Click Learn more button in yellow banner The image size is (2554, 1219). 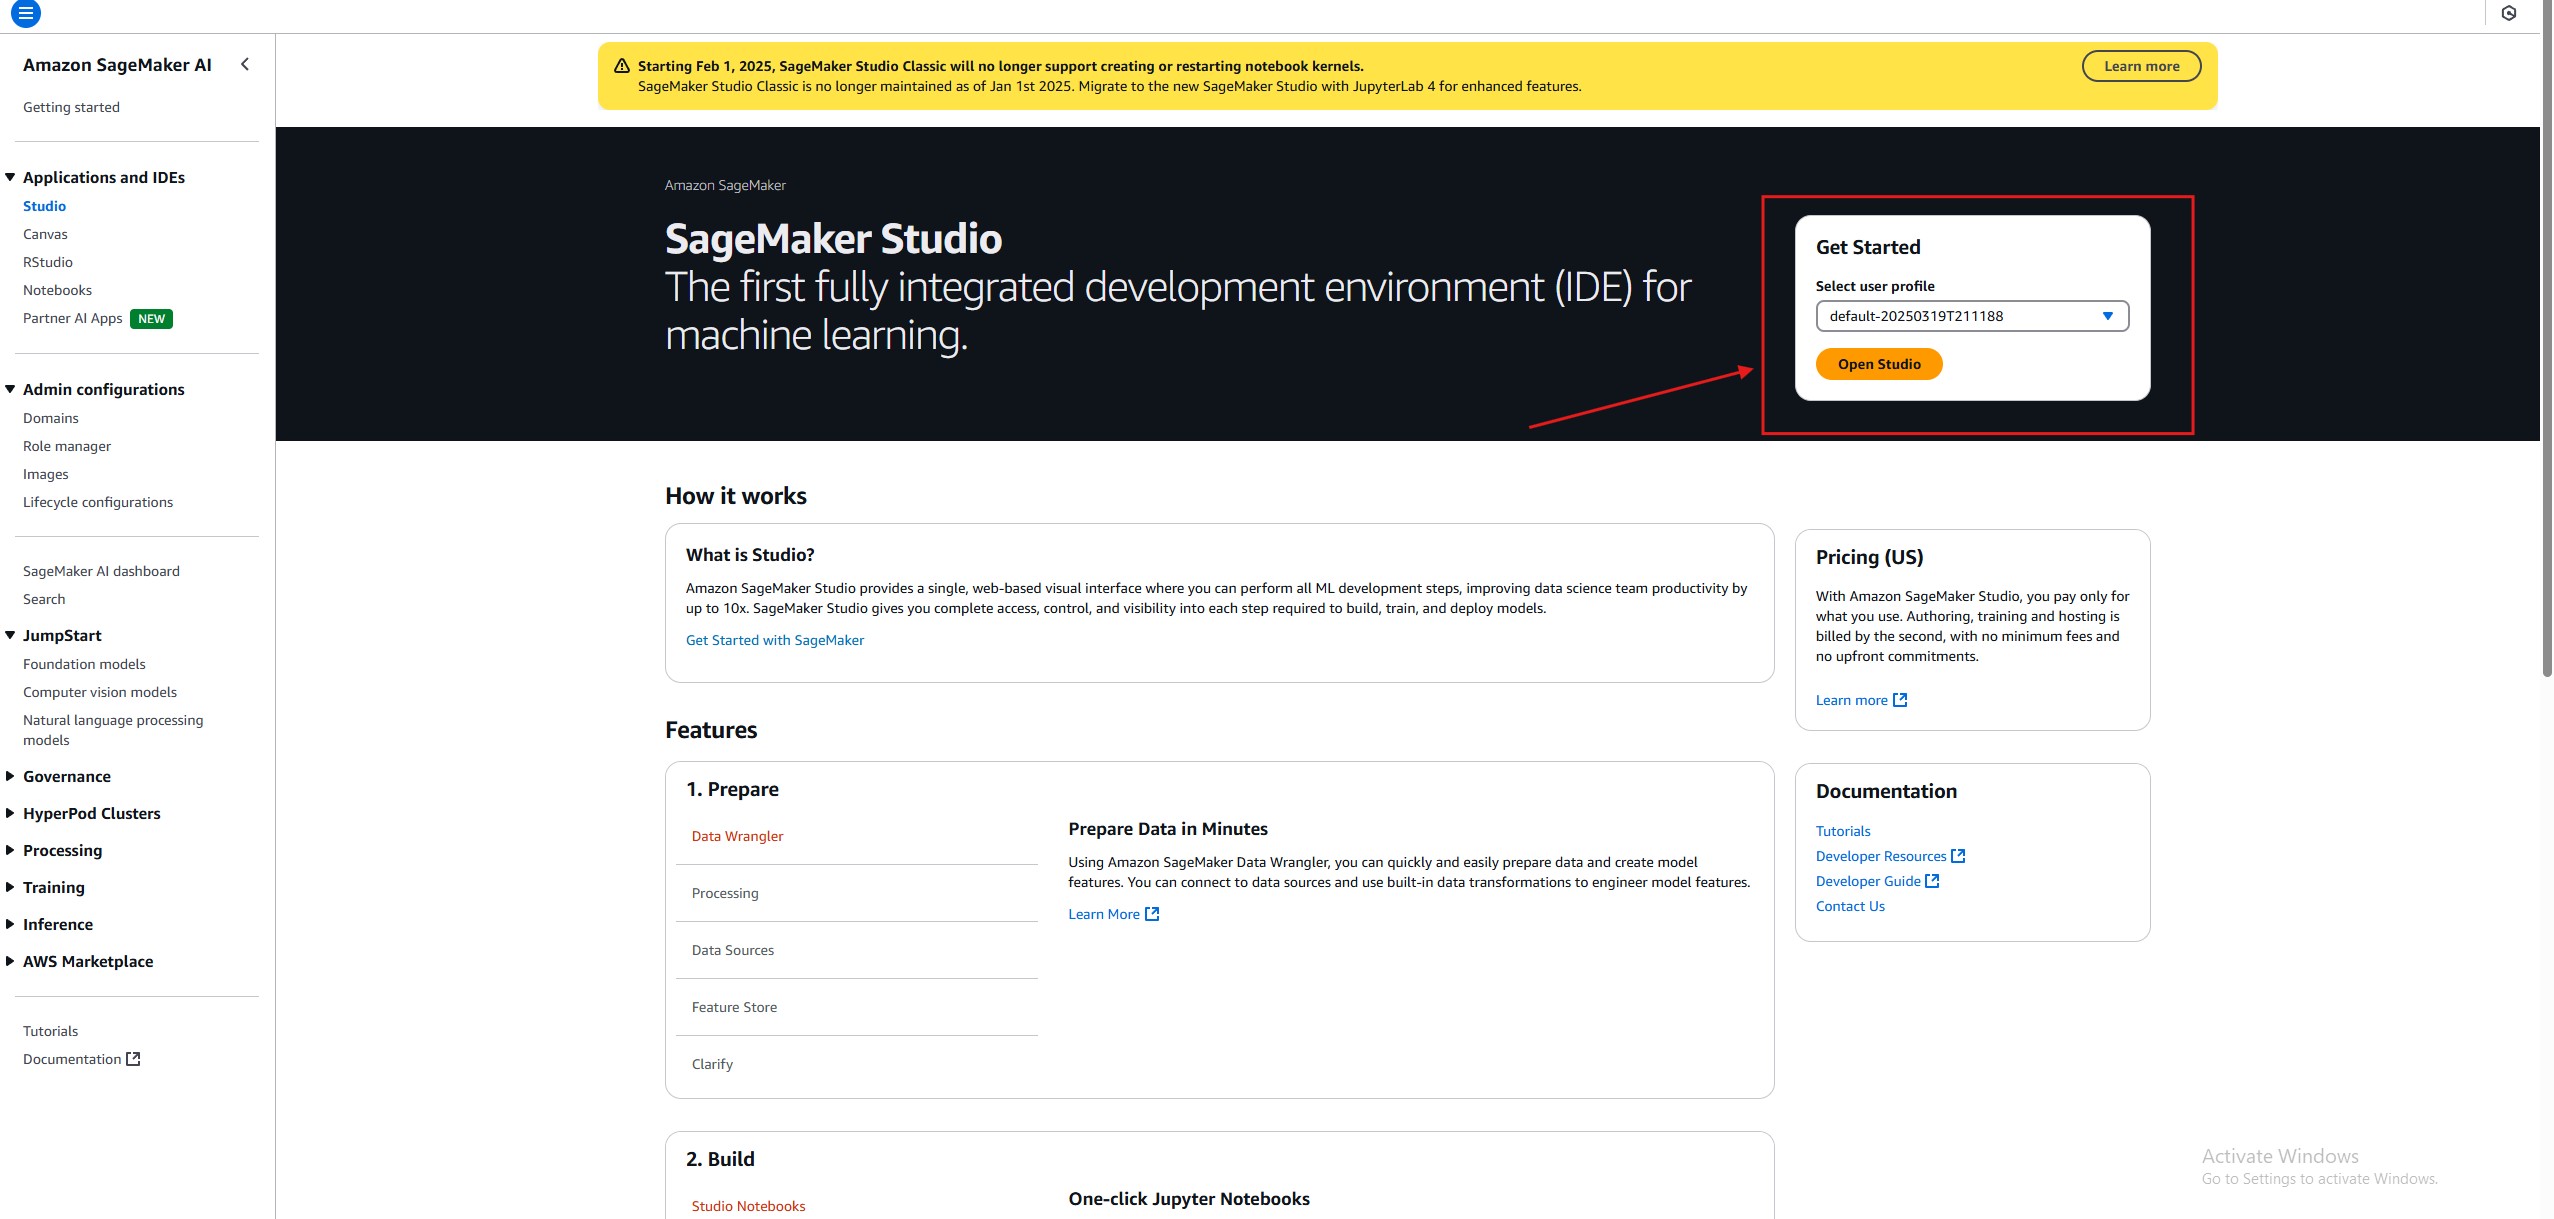pyautogui.click(x=2140, y=66)
